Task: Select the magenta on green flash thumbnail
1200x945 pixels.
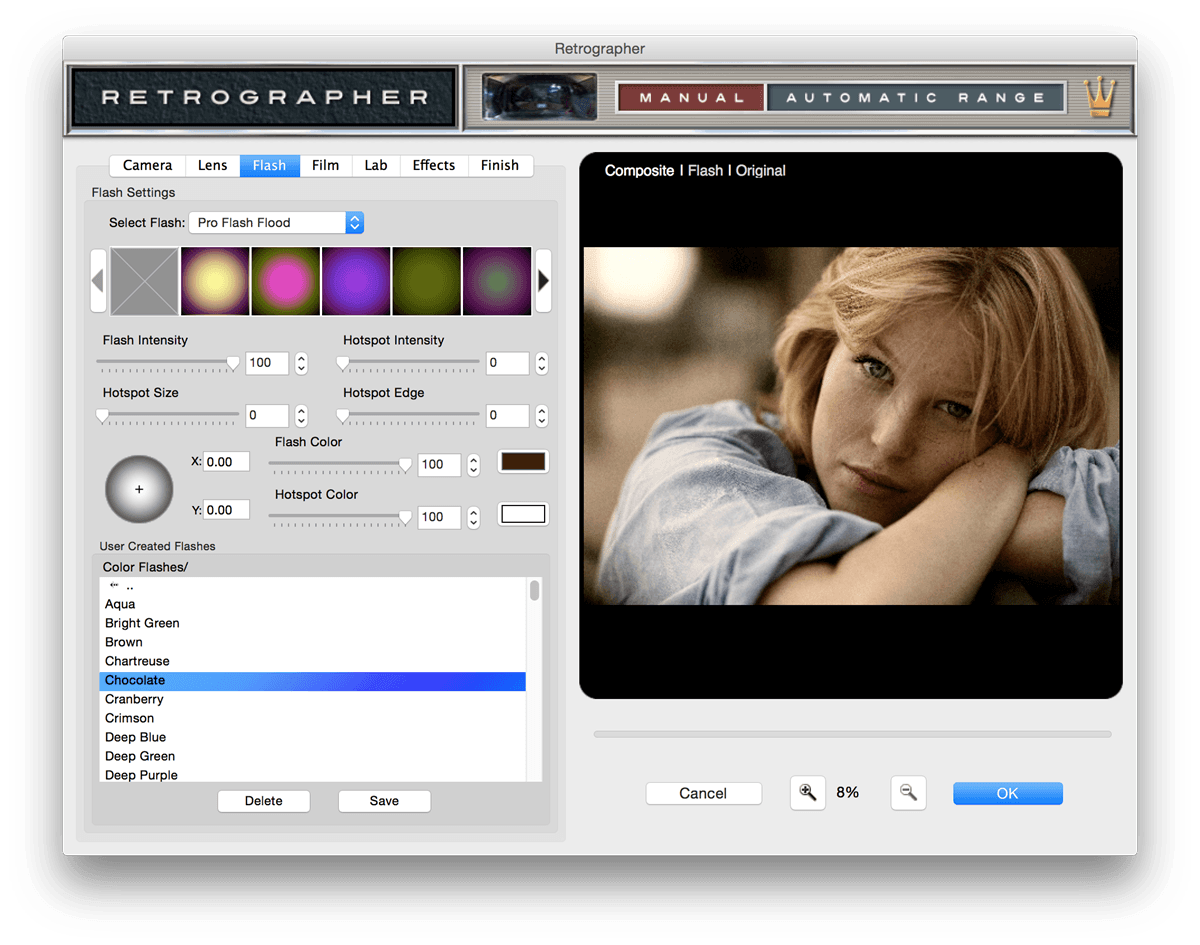Action: pos(286,281)
